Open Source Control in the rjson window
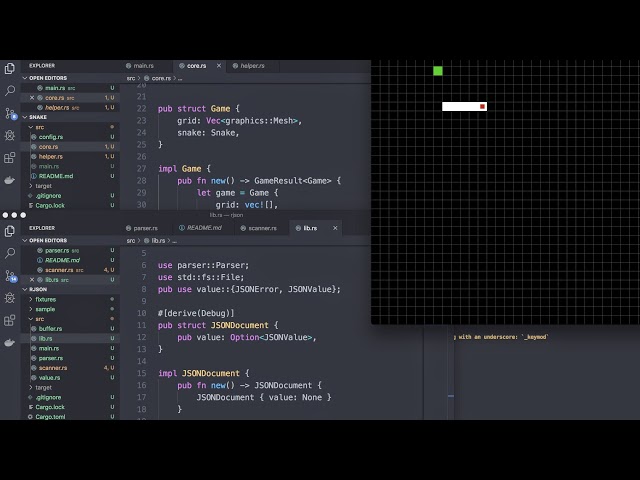640x480 pixels. (x=10, y=276)
